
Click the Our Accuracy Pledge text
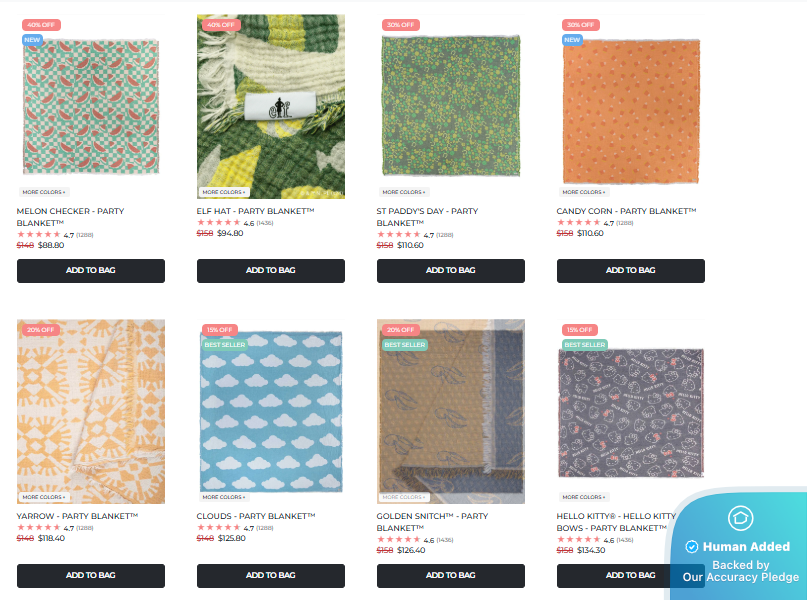click(741, 577)
